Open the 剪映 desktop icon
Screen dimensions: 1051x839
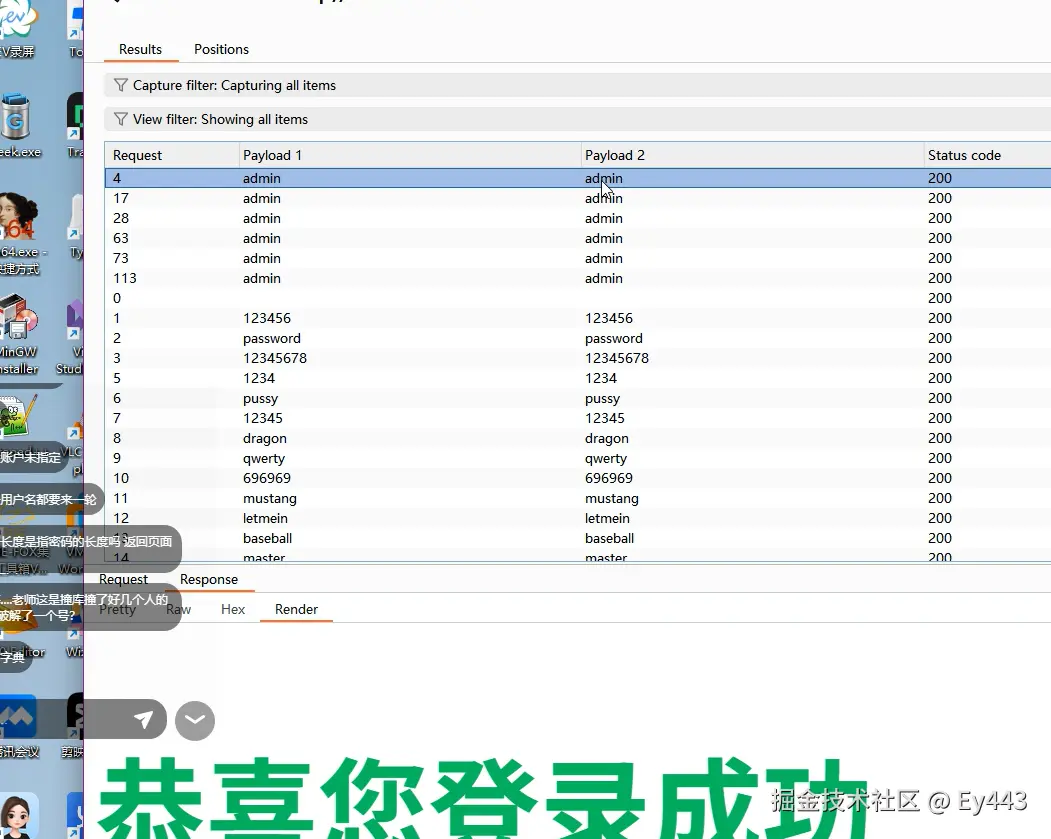pos(74,725)
